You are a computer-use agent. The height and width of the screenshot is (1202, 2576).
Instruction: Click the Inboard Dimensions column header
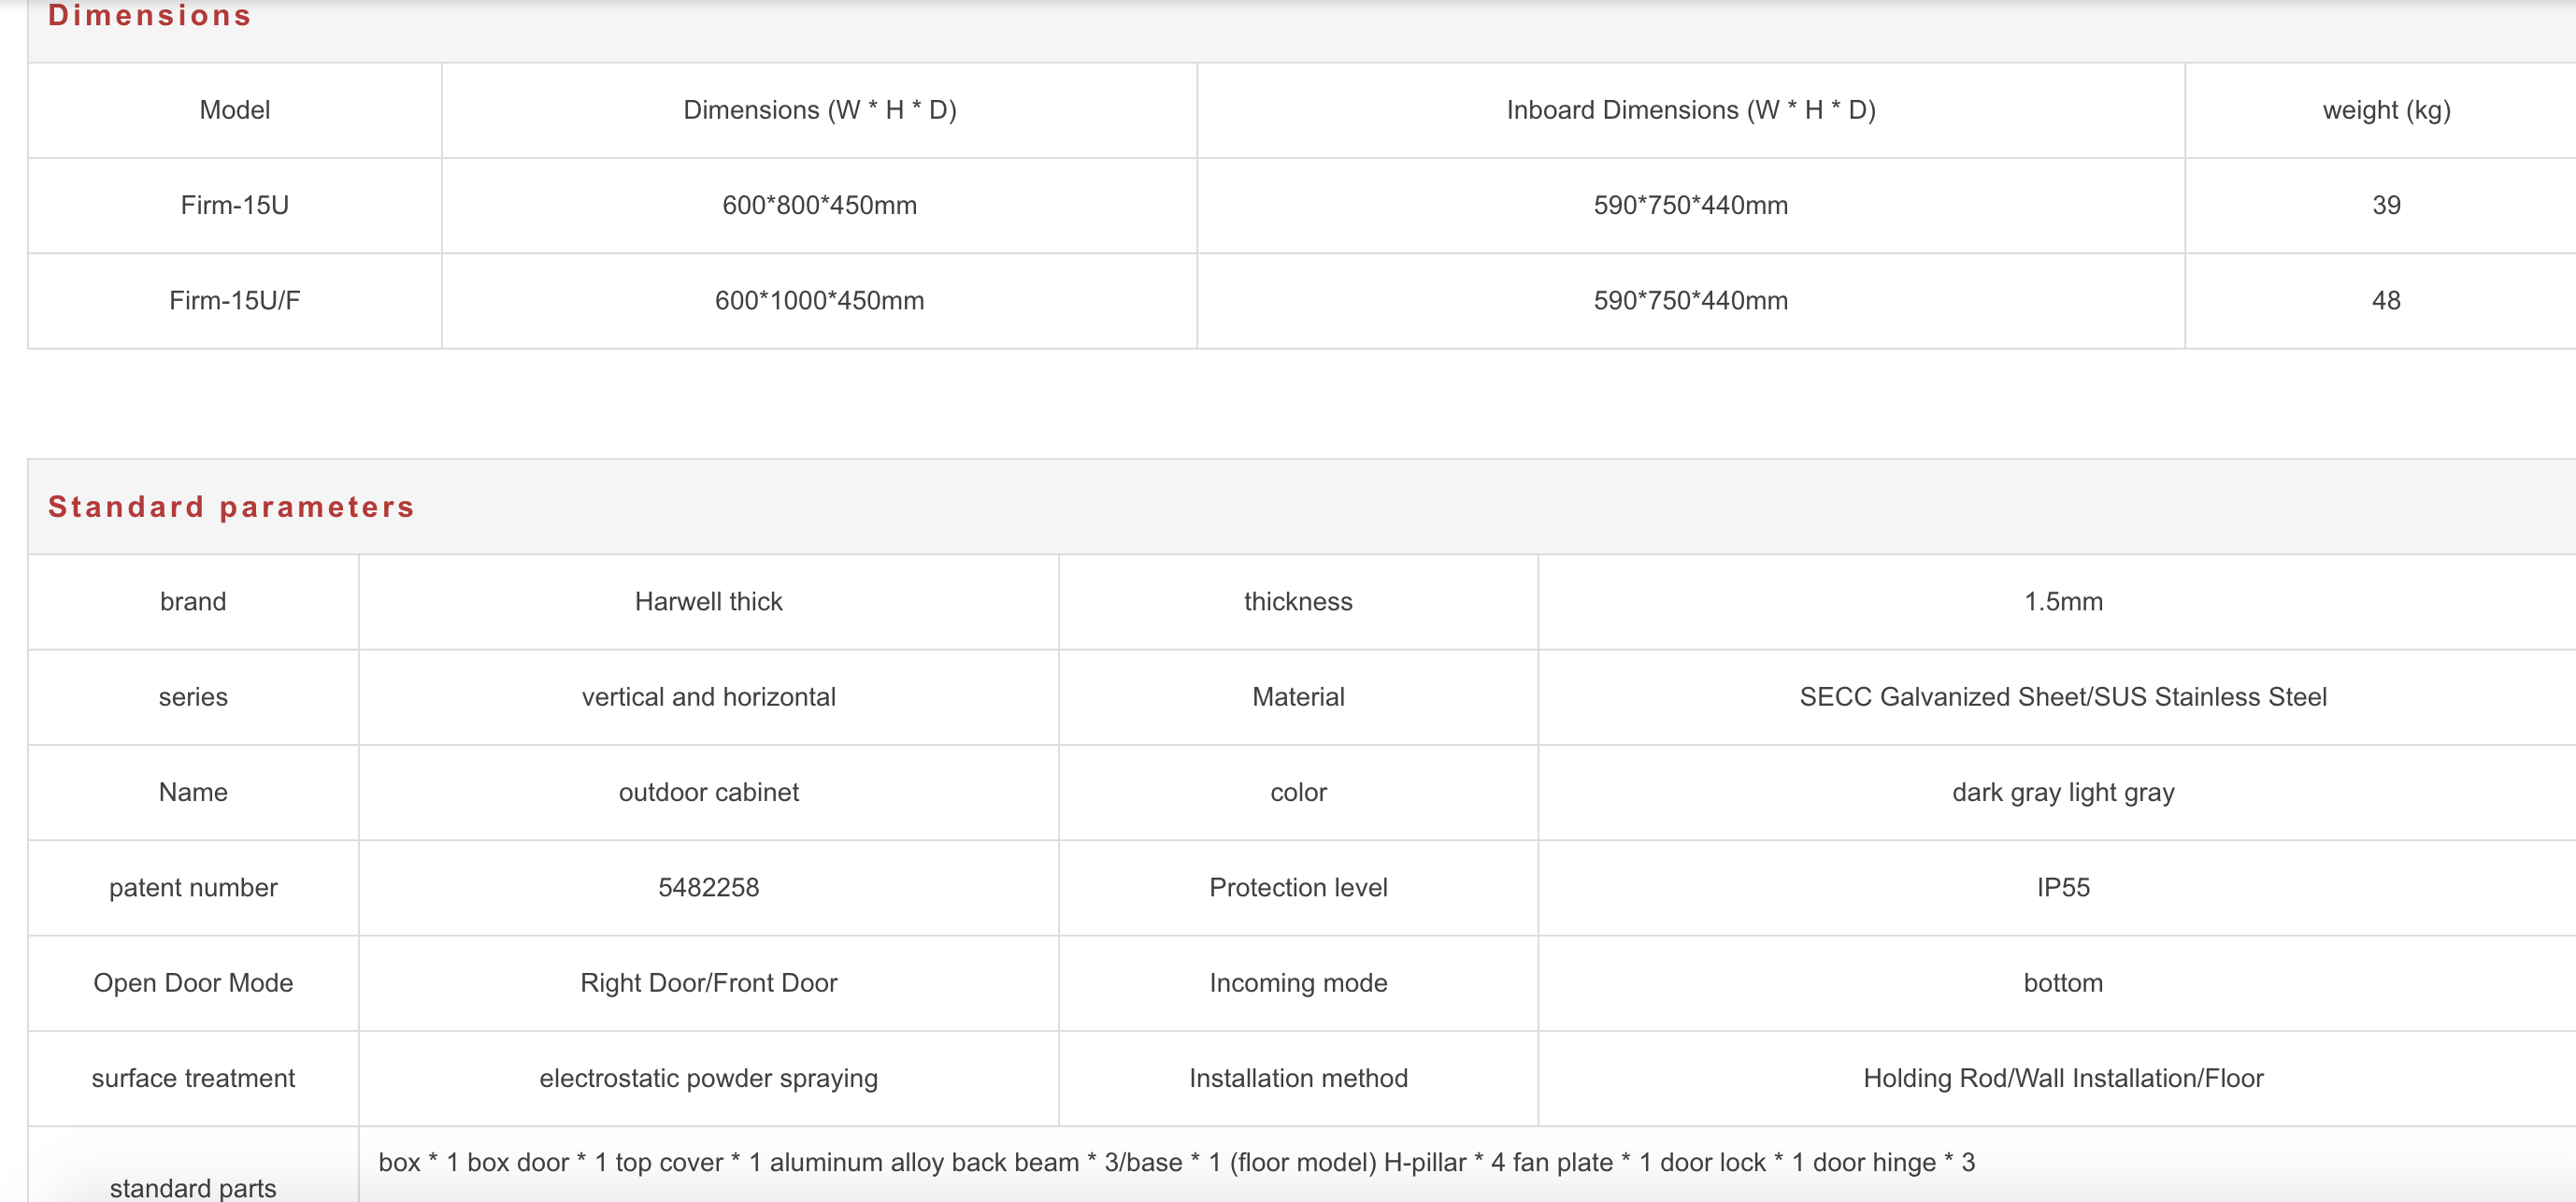pyautogui.click(x=1690, y=110)
